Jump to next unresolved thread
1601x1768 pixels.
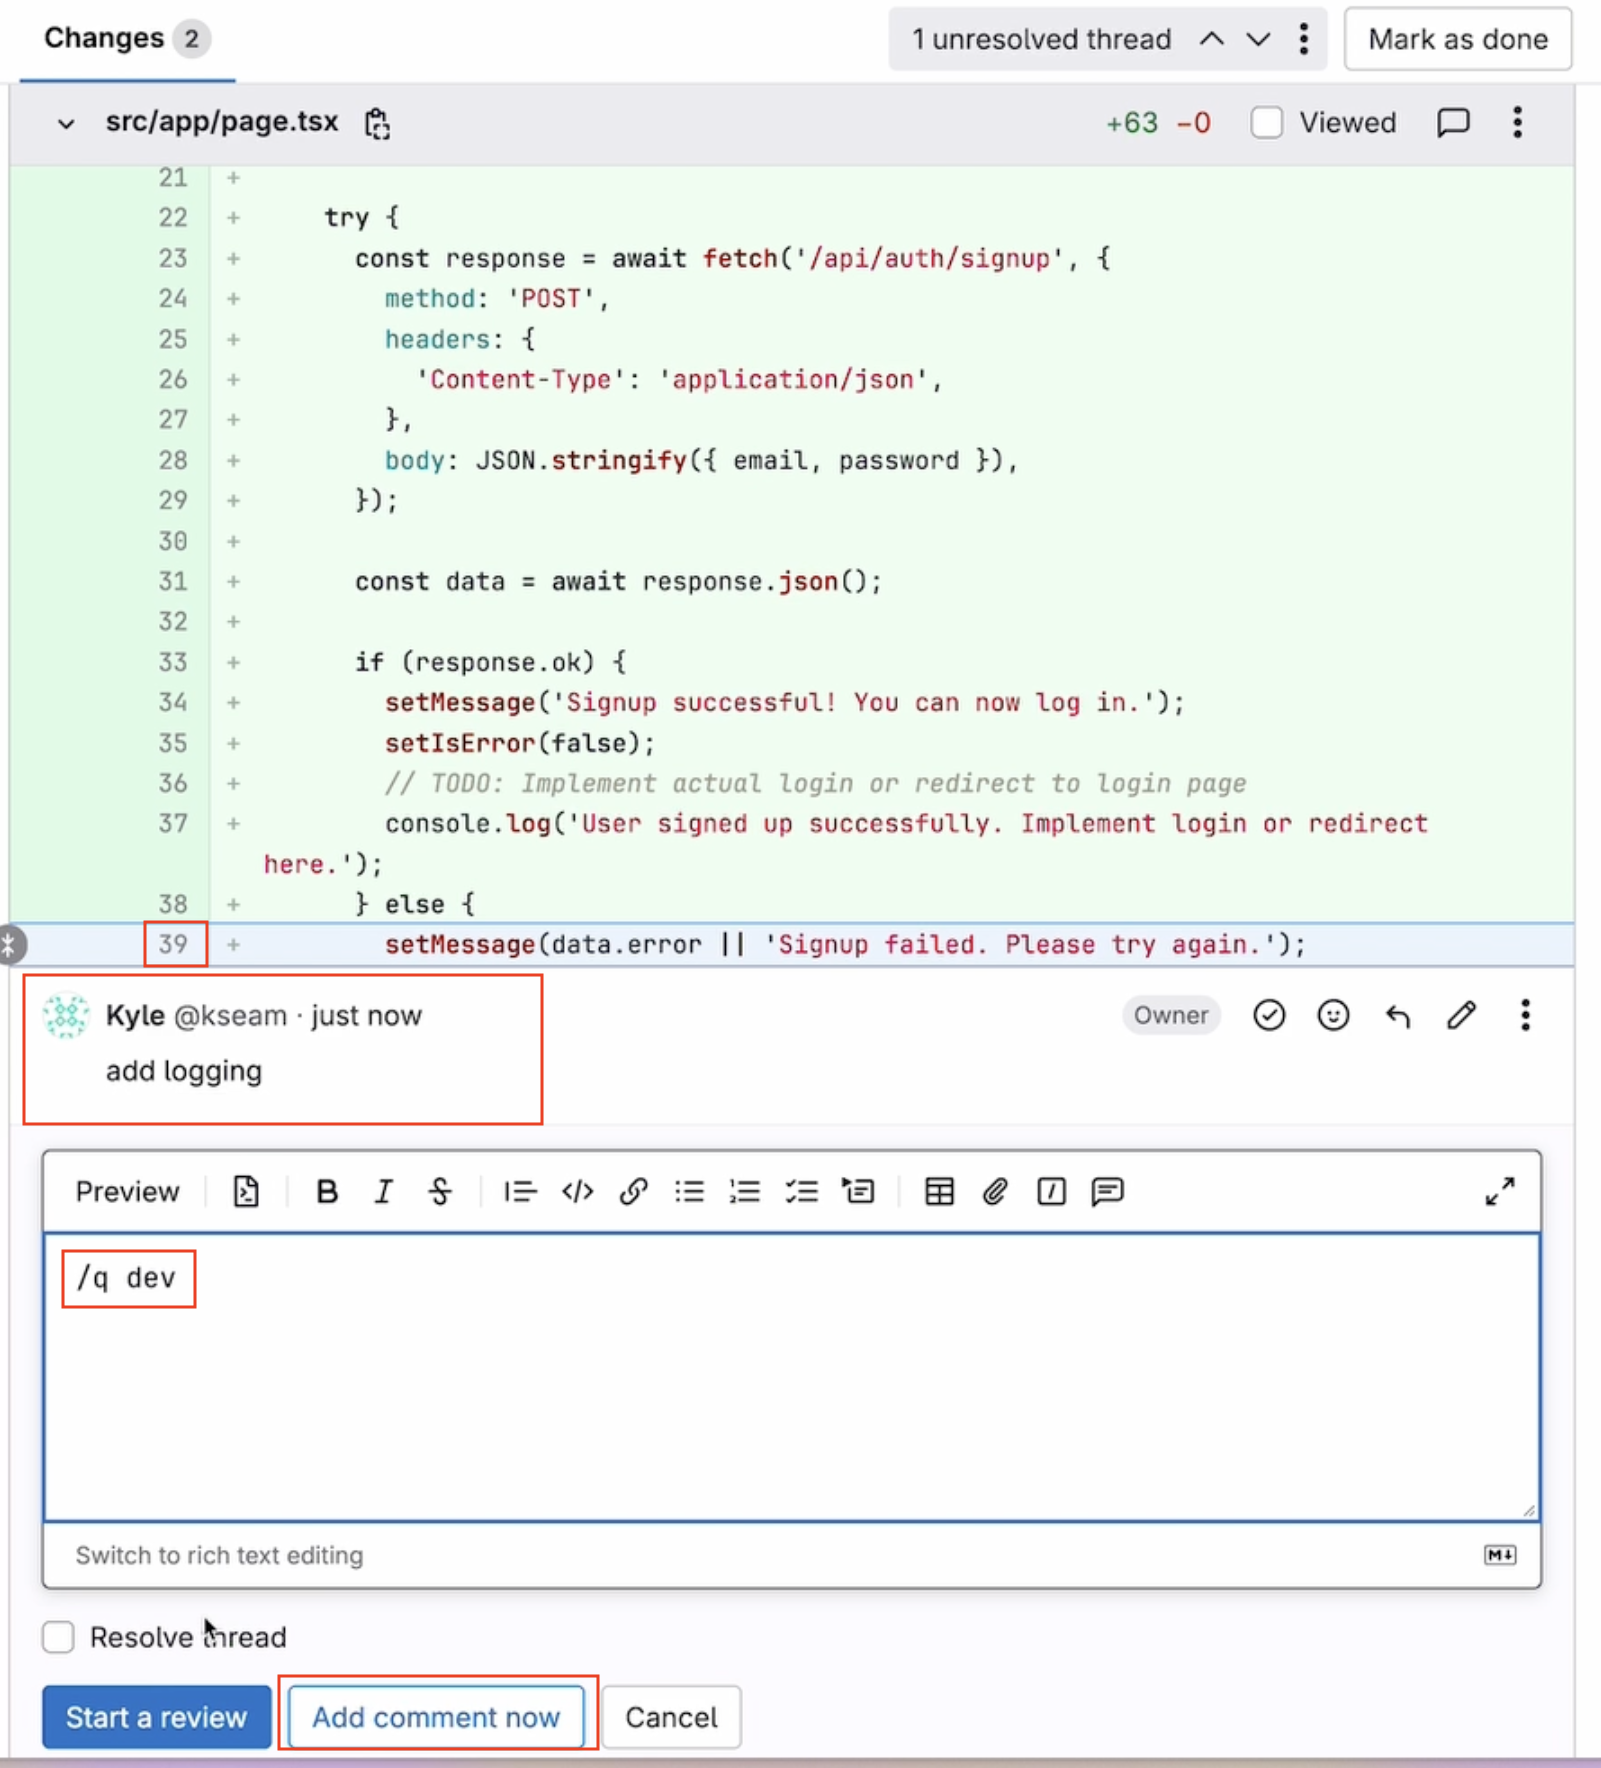click(x=1258, y=39)
